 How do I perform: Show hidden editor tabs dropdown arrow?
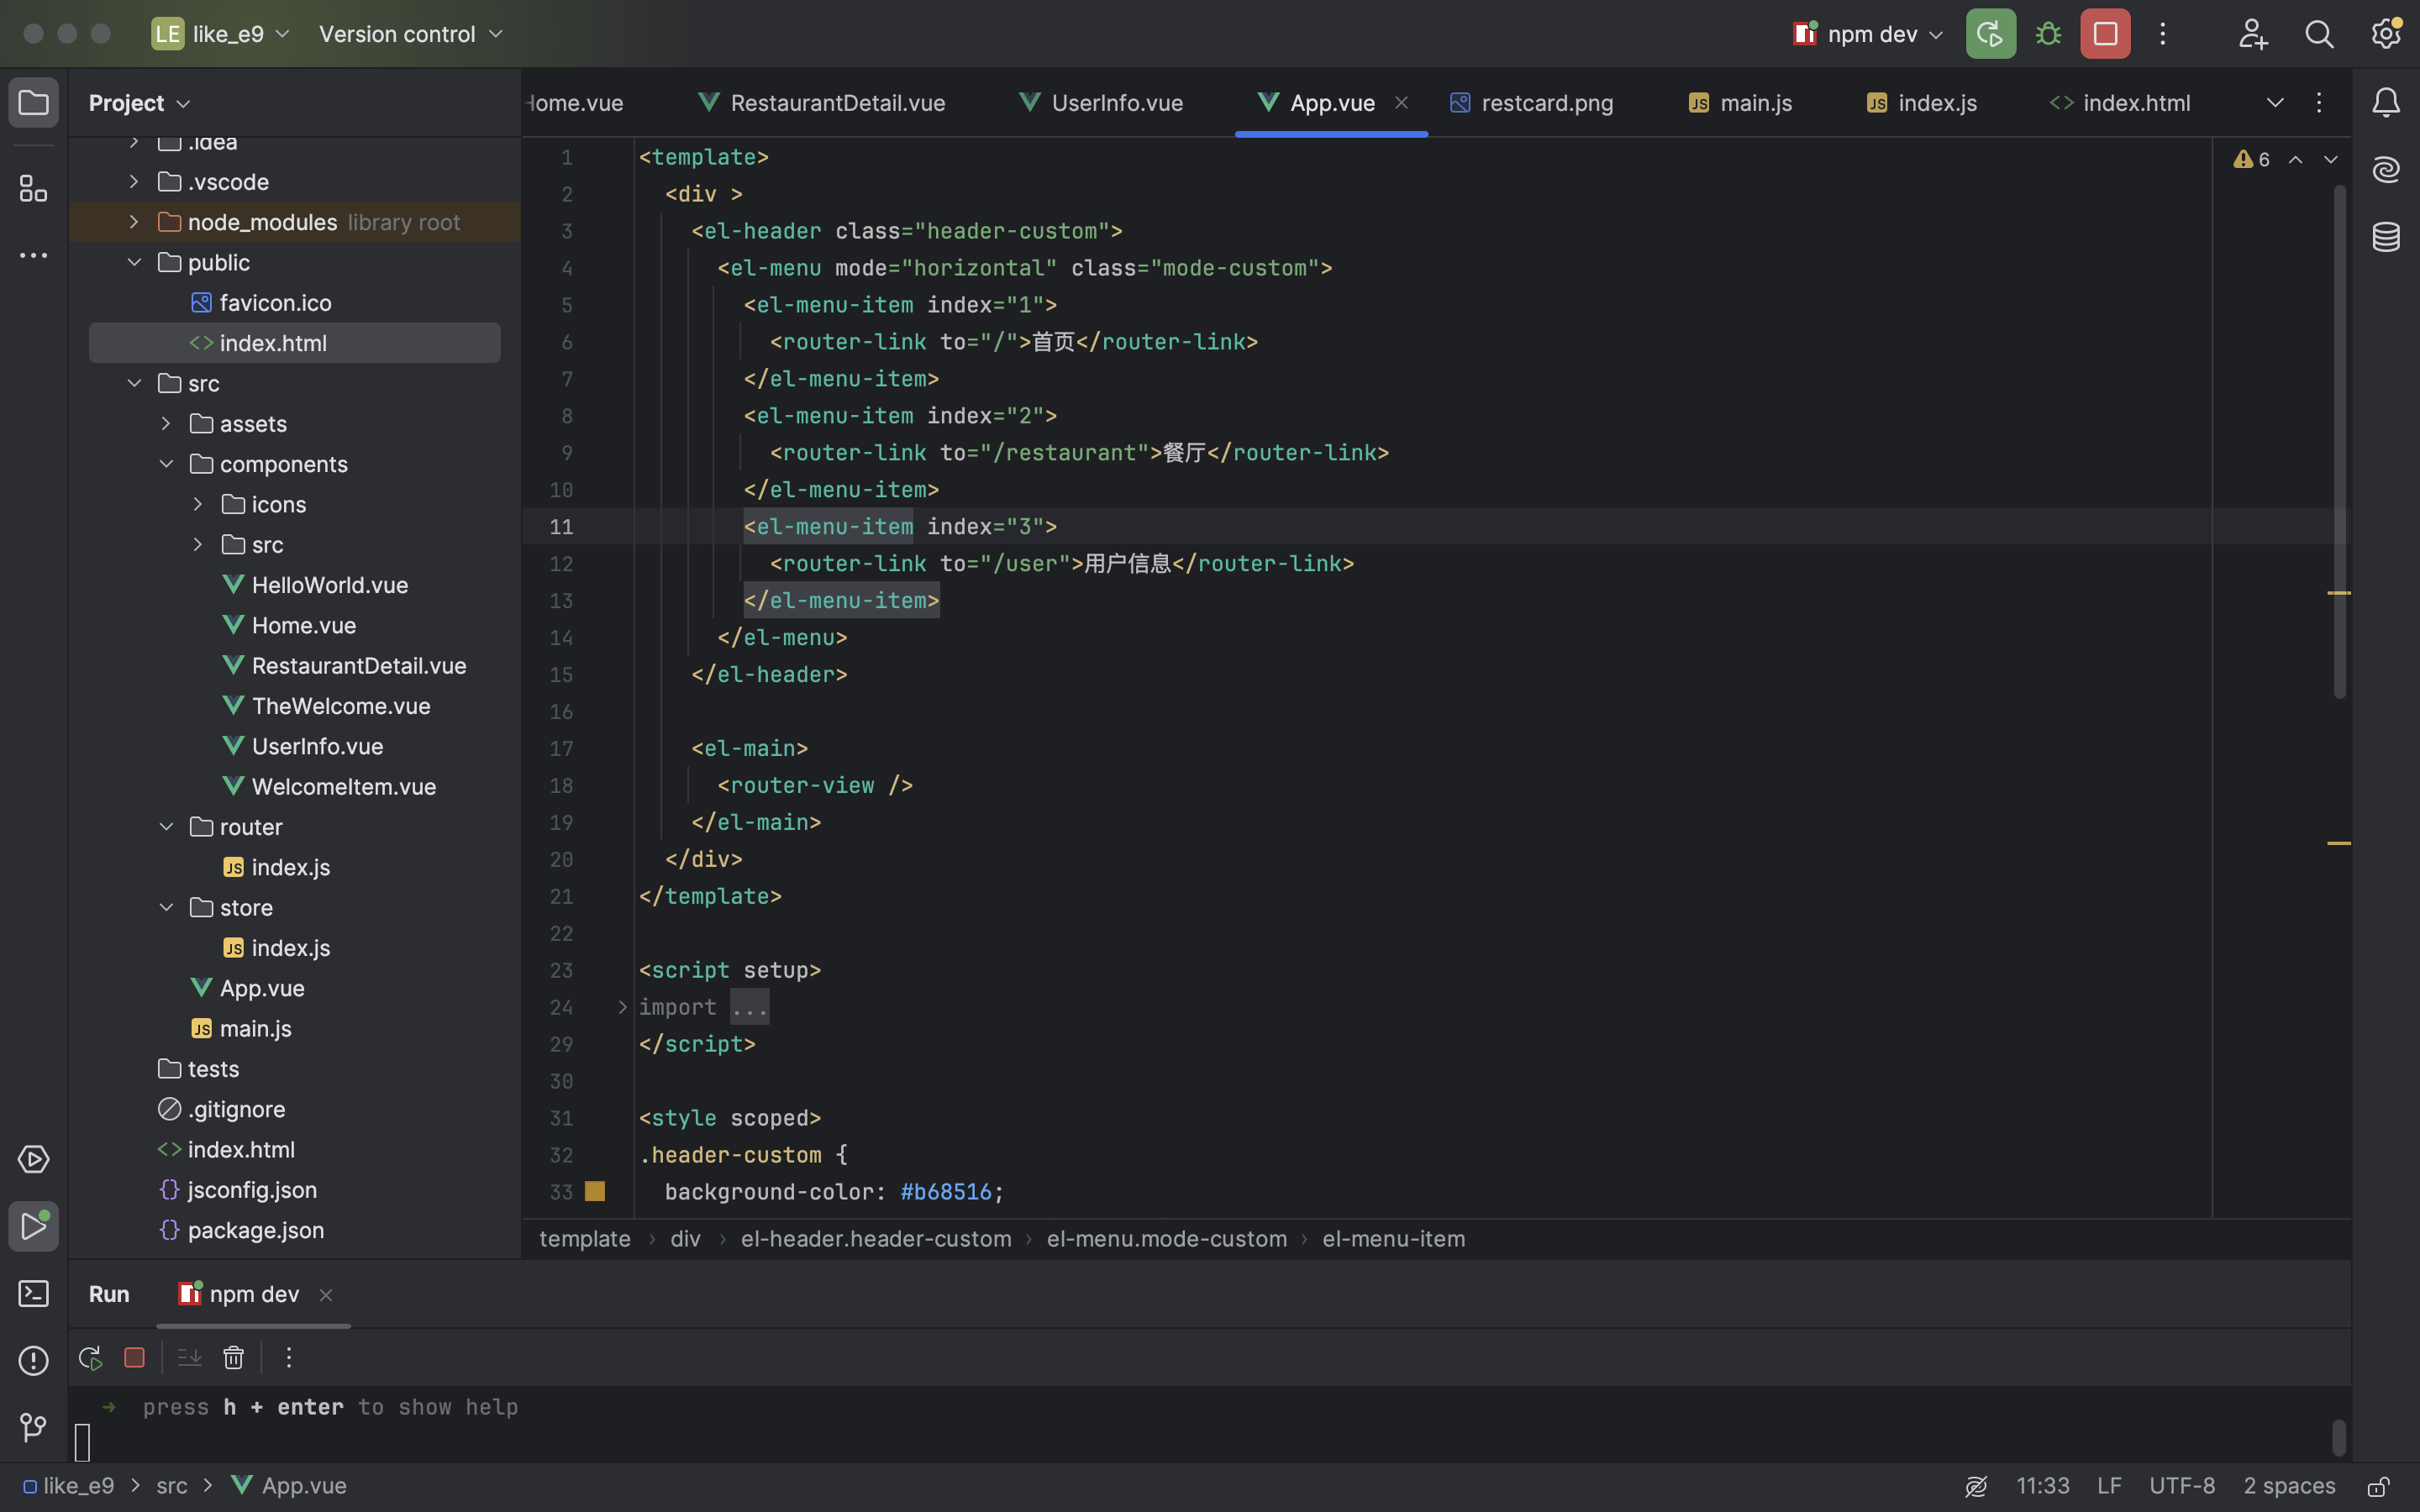pyautogui.click(x=2275, y=102)
